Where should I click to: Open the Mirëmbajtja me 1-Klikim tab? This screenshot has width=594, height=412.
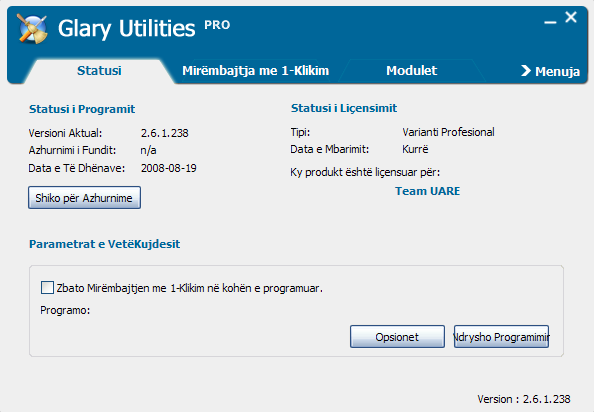coord(255,70)
